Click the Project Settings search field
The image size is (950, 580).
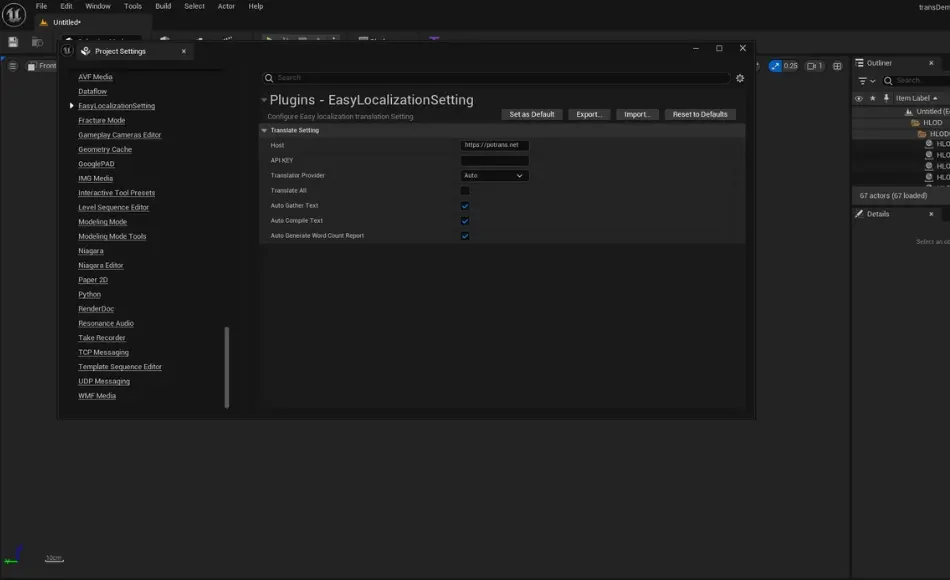point(497,78)
